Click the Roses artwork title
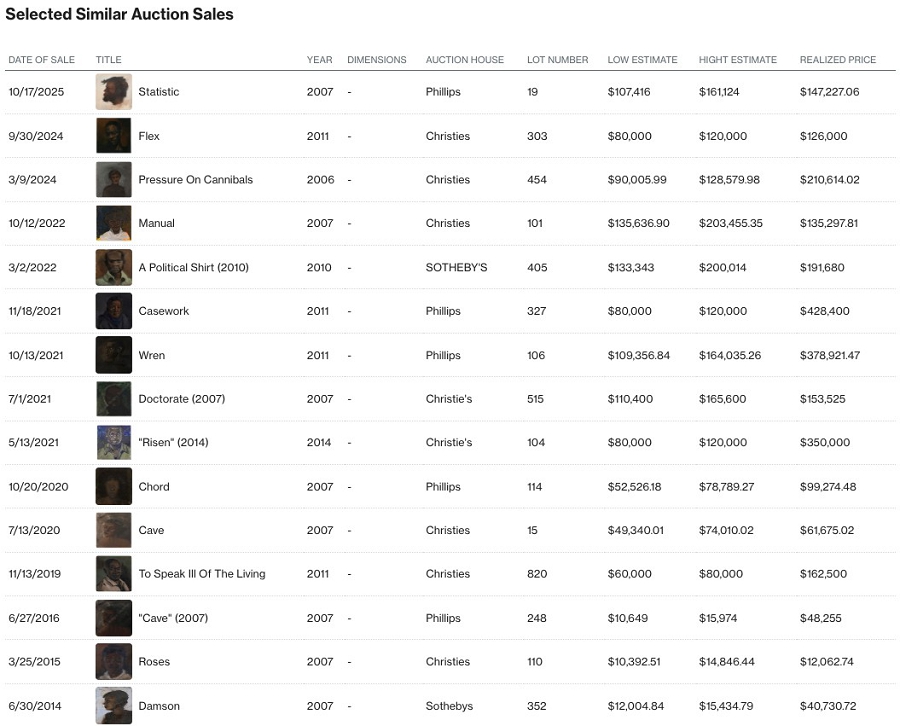 (x=153, y=662)
